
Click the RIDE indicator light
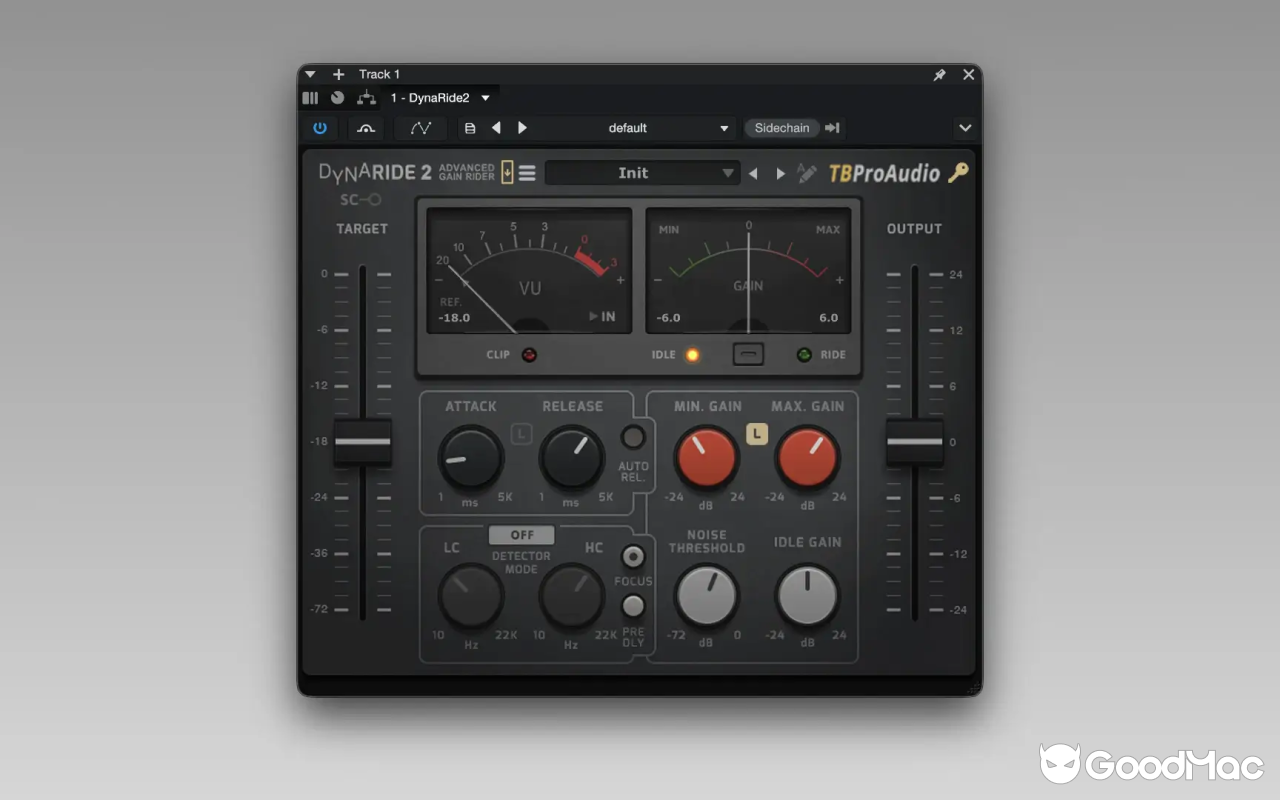[804, 355]
